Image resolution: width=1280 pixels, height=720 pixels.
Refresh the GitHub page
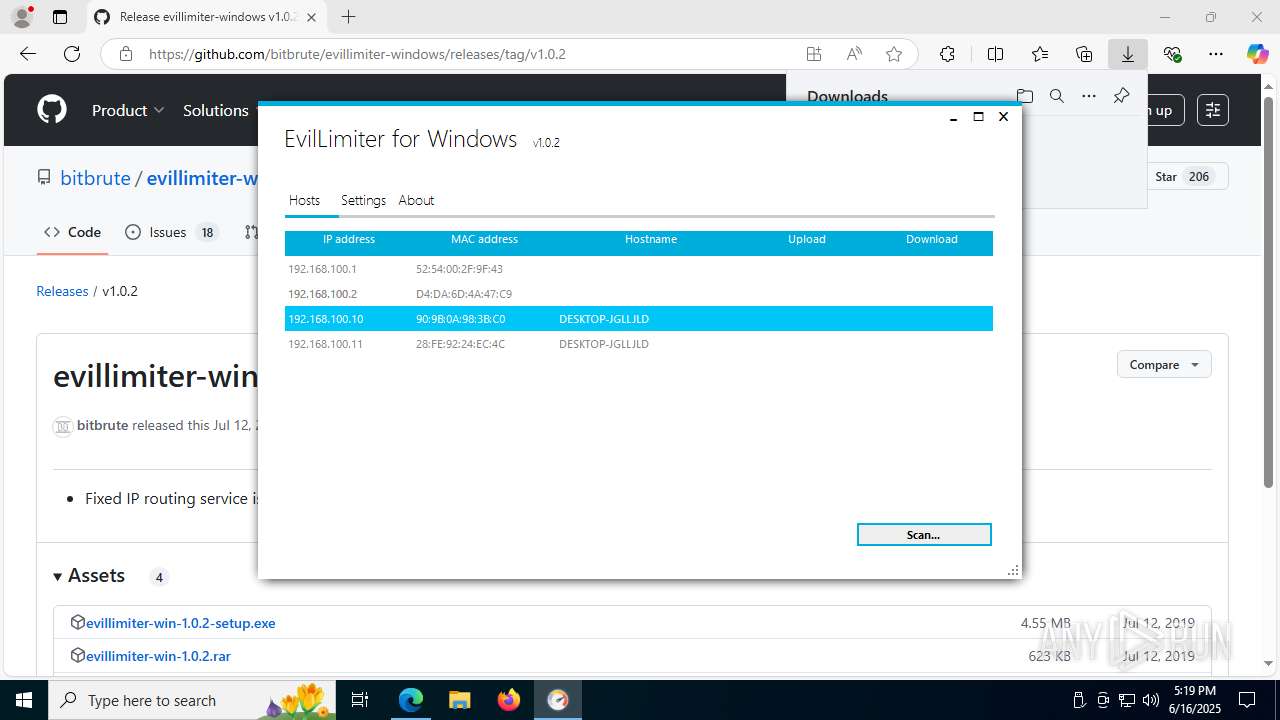pyautogui.click(x=72, y=54)
